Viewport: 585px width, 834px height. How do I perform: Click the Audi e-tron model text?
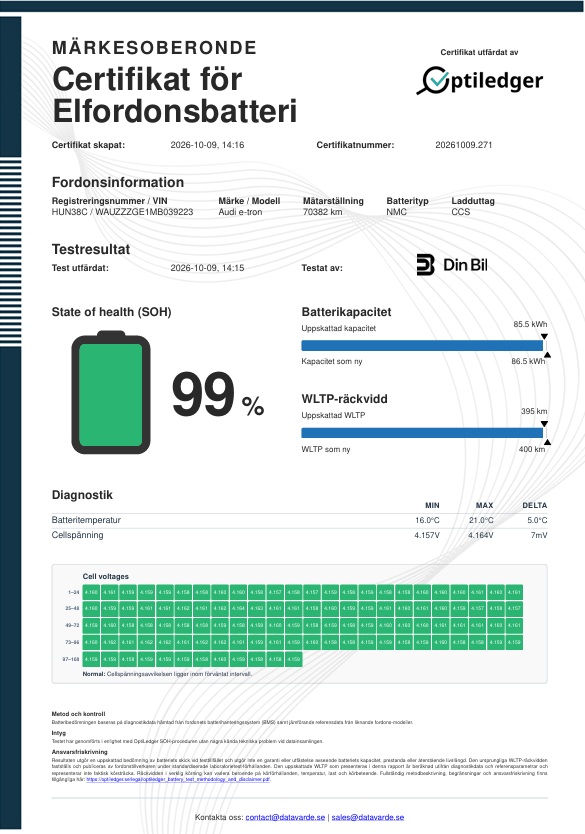point(240,212)
